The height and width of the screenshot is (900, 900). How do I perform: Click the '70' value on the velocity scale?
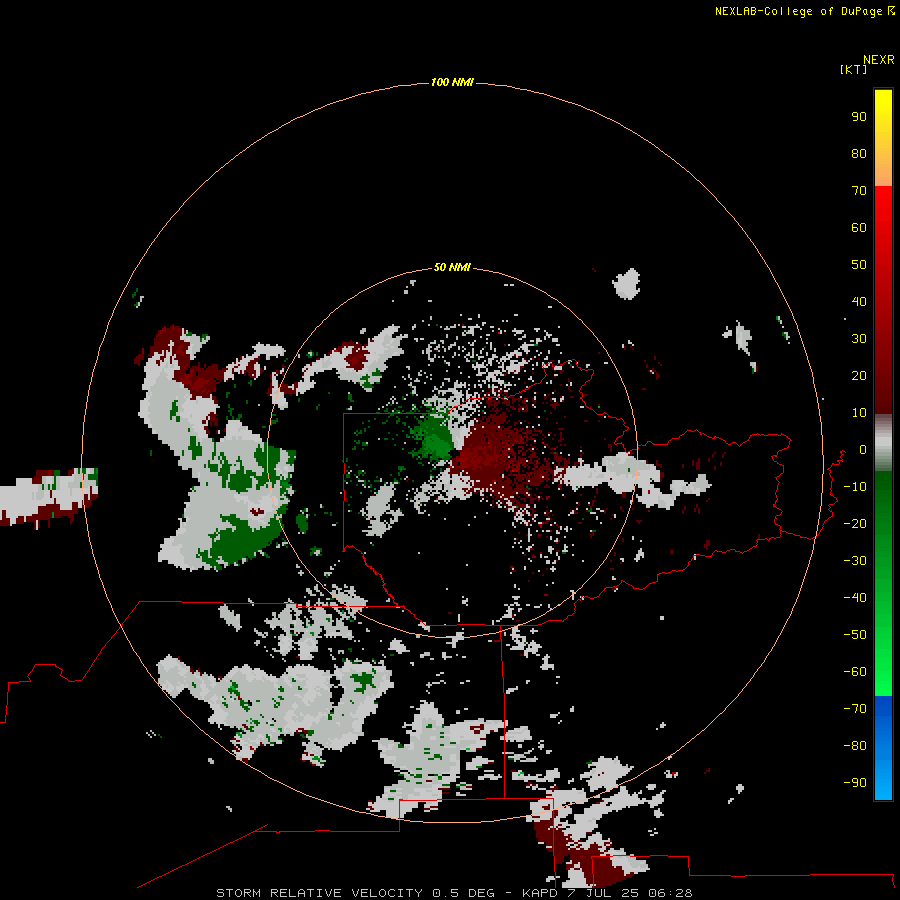859,191
